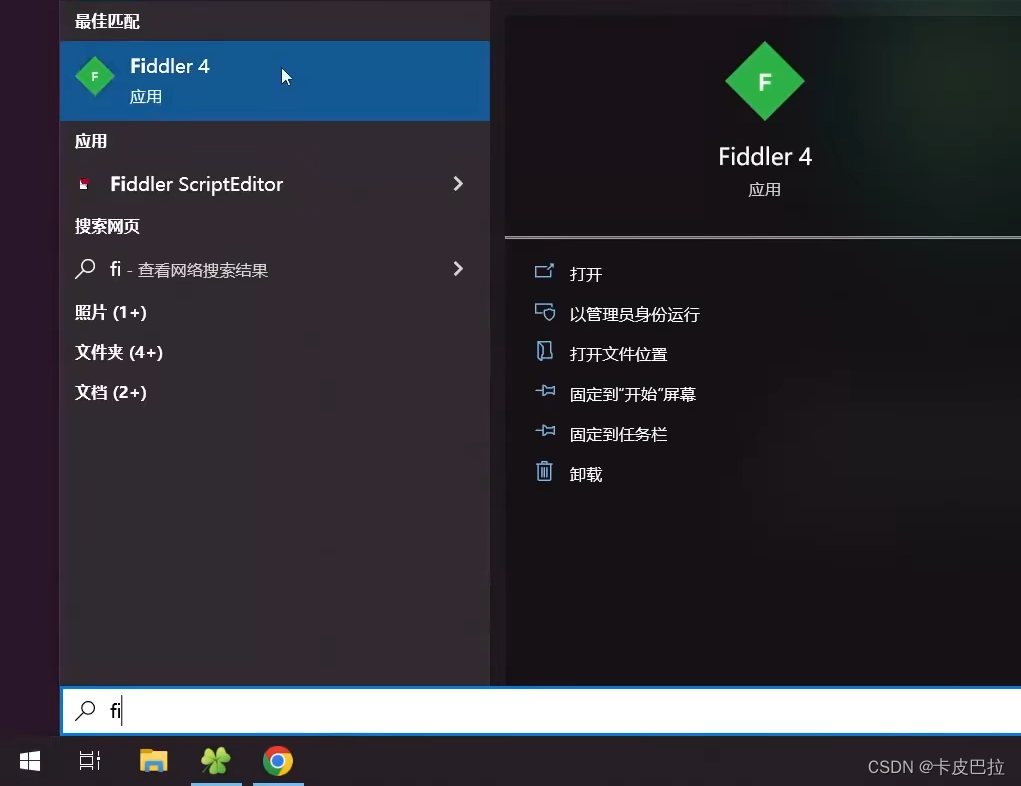Click the file location icon beside 打开文件位置
This screenshot has height=786, width=1021.
point(544,352)
